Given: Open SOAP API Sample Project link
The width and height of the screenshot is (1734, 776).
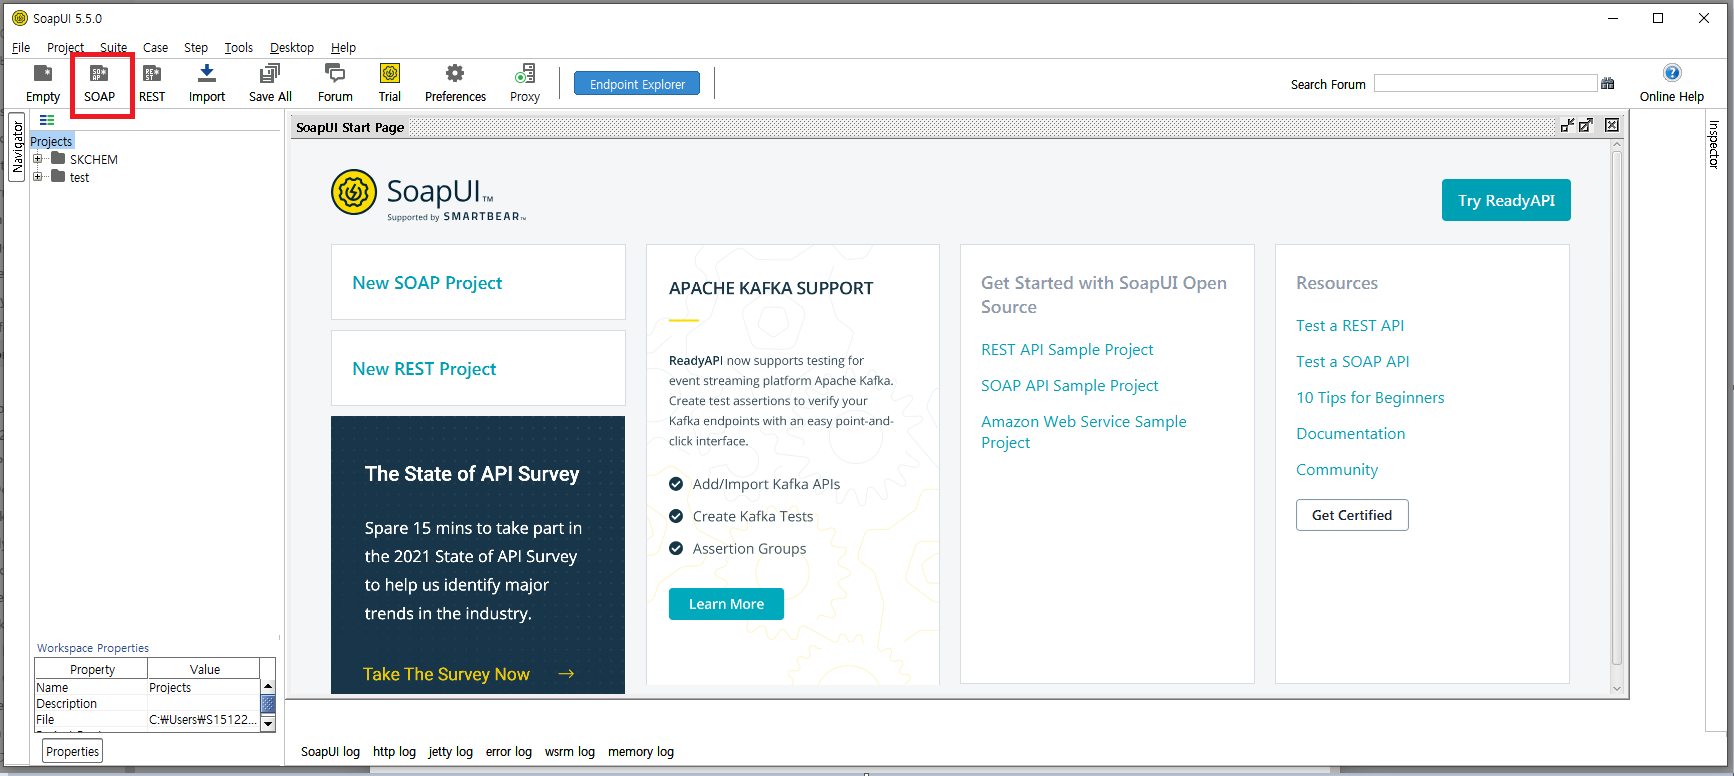Looking at the screenshot, I should (x=1069, y=385).
